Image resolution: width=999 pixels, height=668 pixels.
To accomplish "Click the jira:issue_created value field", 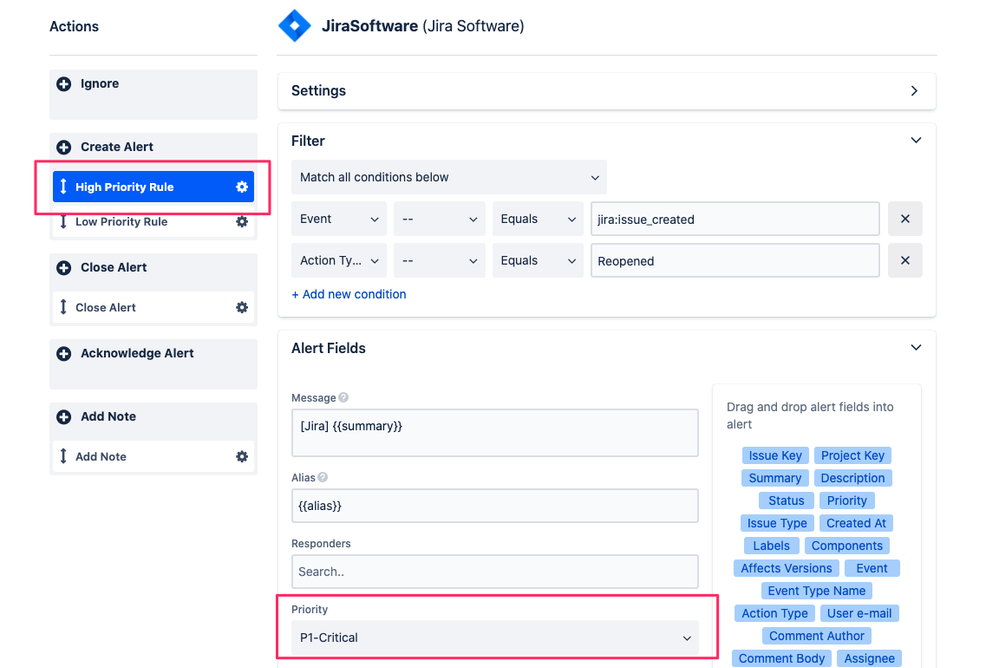I will 735,219.
